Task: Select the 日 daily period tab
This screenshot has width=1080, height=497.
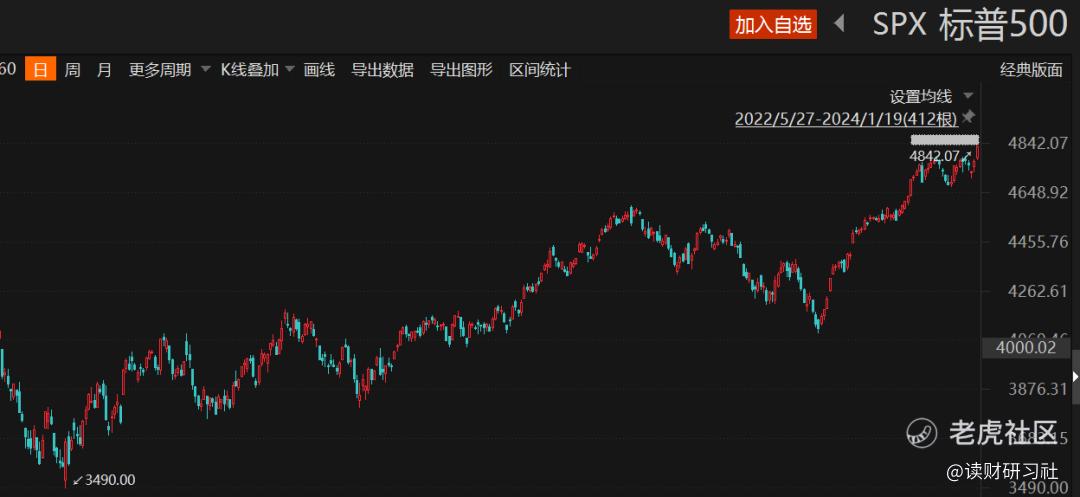Action: [41, 70]
